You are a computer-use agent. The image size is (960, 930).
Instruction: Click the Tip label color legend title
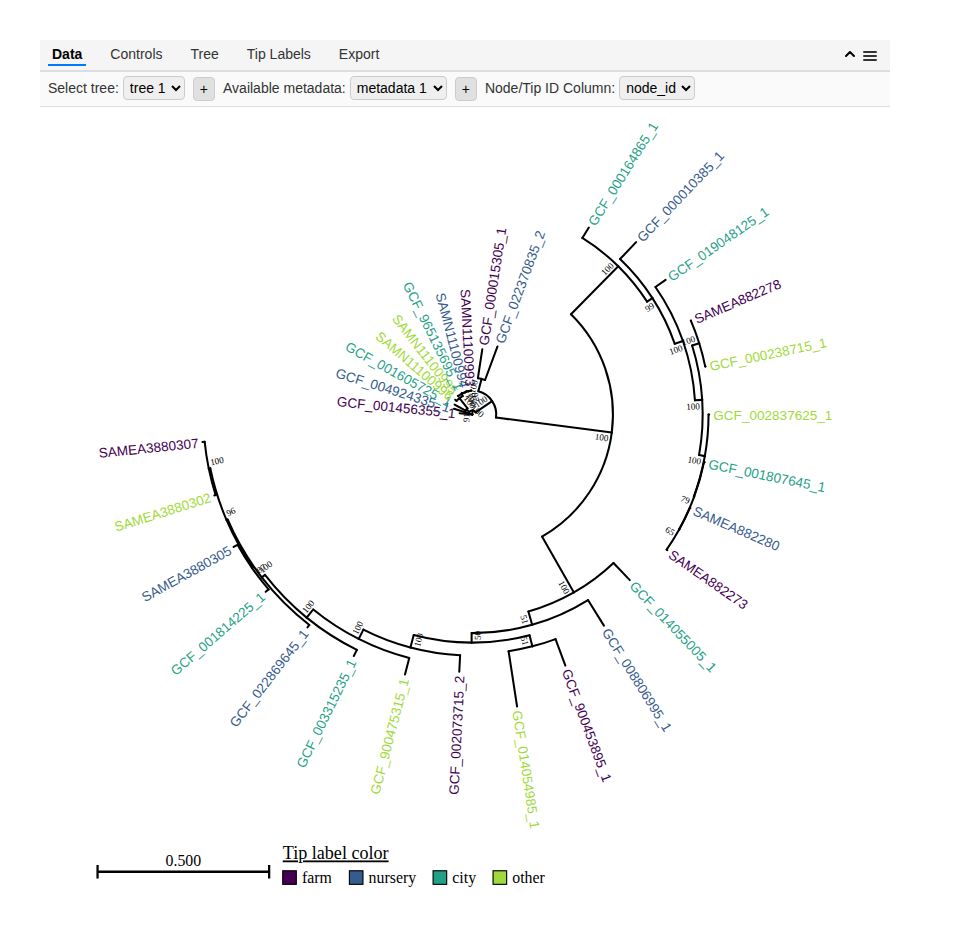(x=335, y=853)
